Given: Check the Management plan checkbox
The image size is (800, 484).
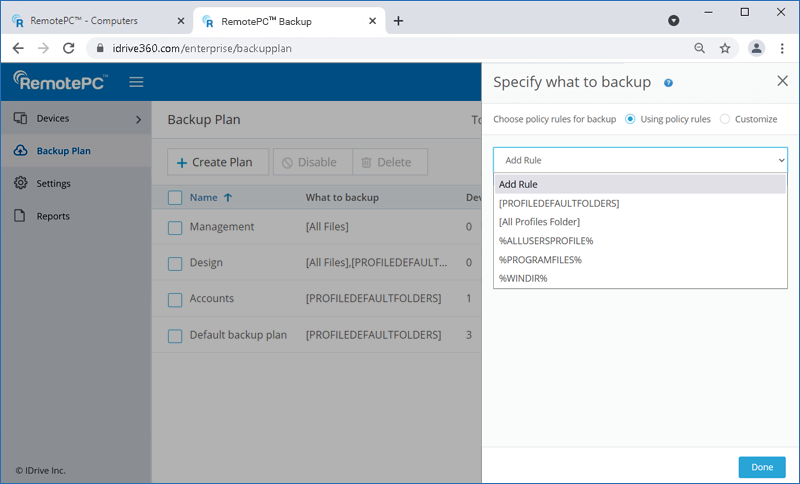Looking at the screenshot, I should coord(175,227).
